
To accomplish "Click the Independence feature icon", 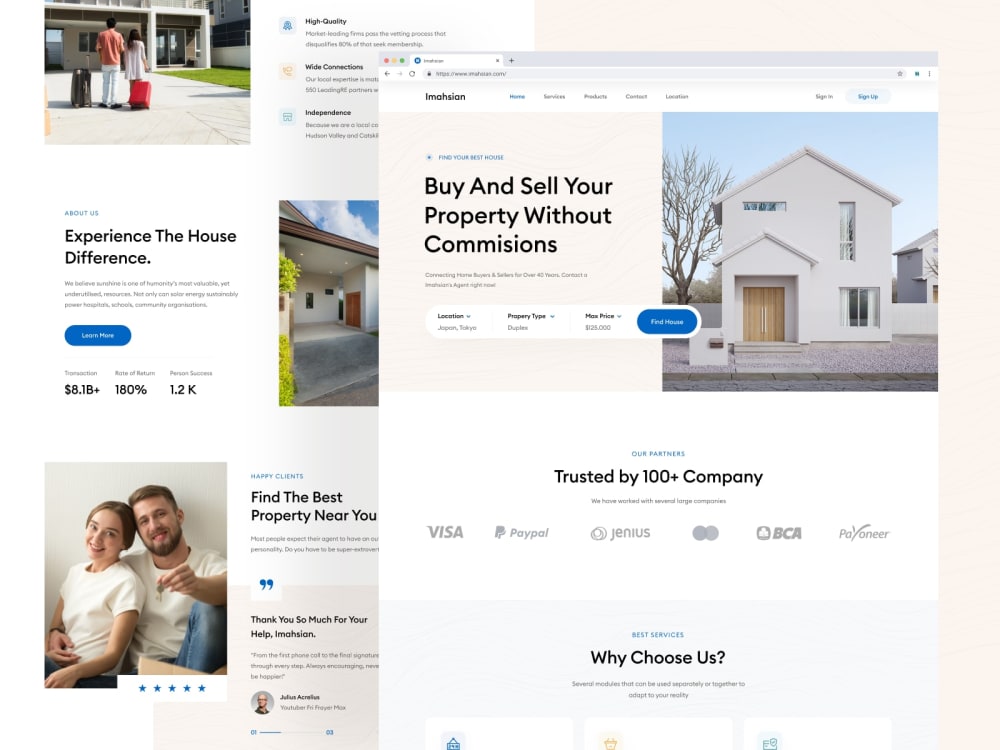I will (x=288, y=117).
